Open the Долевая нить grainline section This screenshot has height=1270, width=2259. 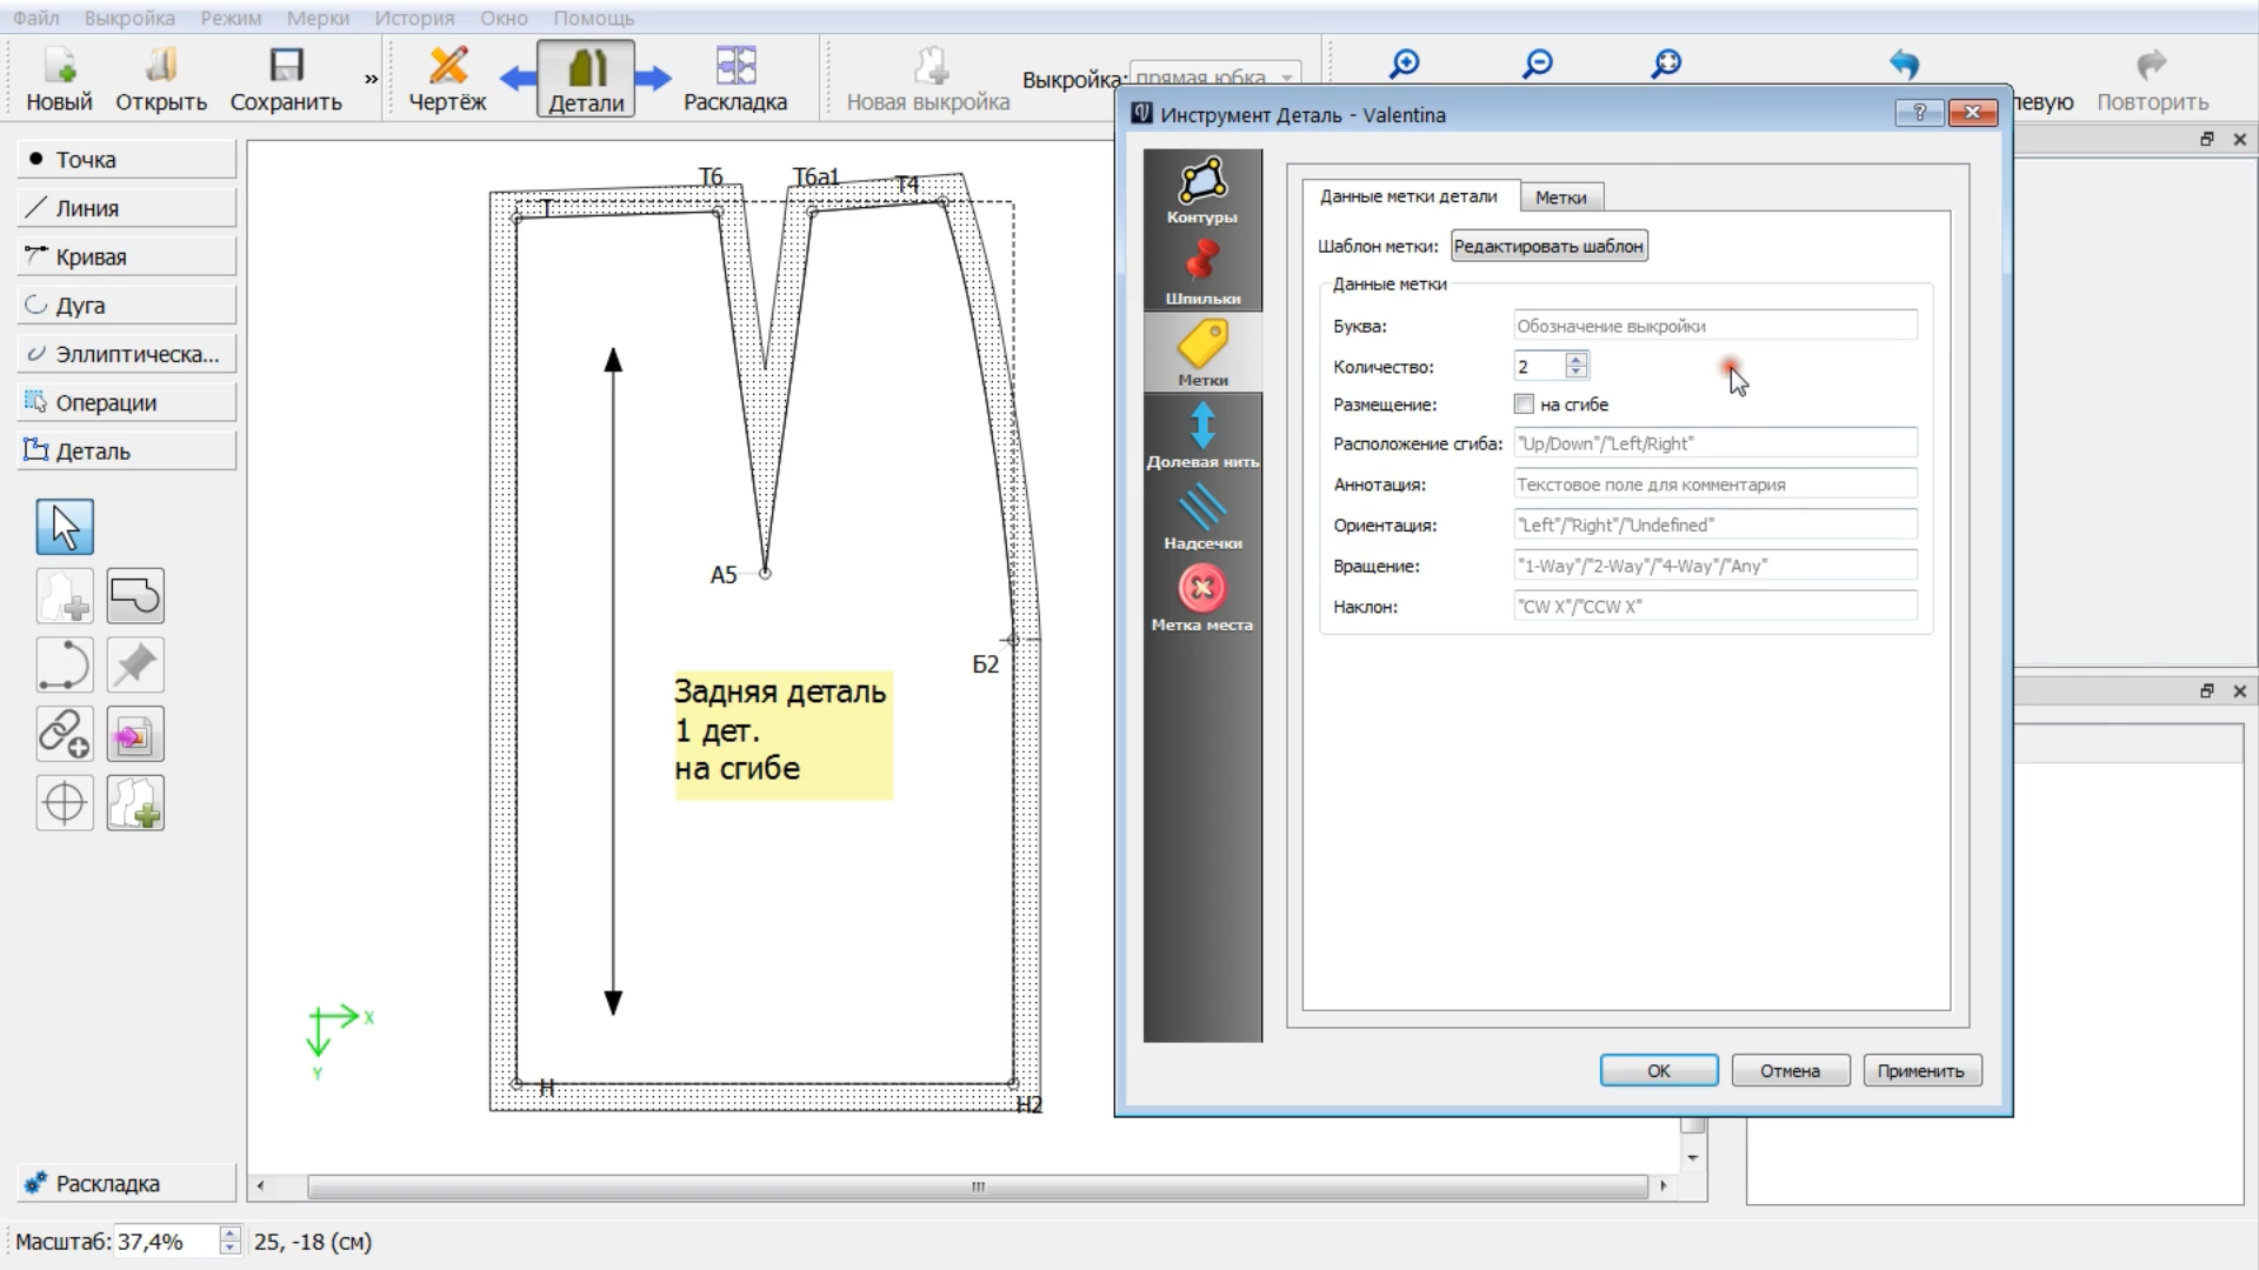click(1202, 435)
